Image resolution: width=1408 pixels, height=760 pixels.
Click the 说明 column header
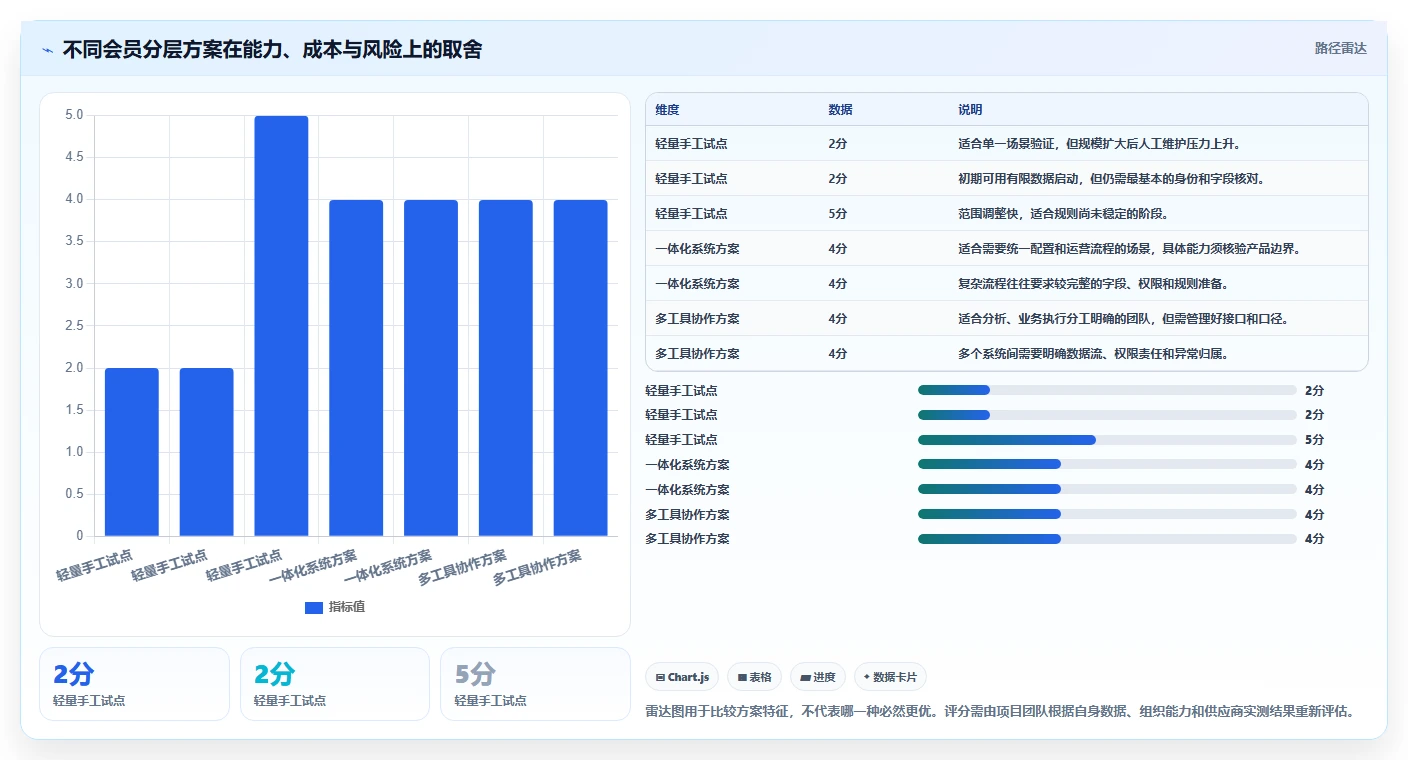point(970,110)
